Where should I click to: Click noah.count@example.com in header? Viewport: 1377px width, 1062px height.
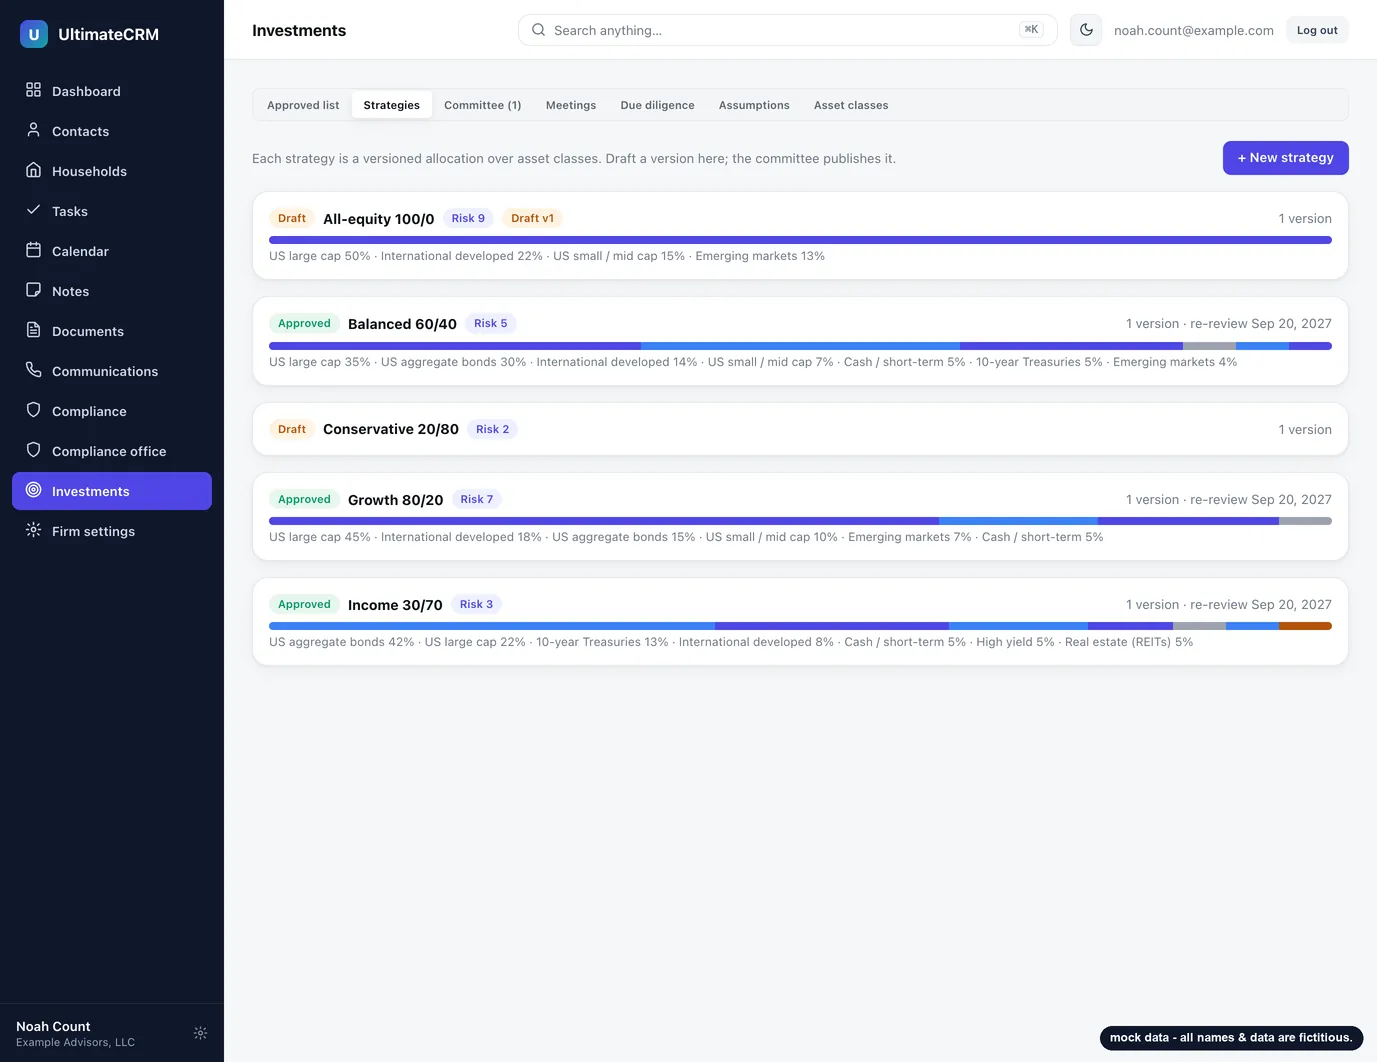1194,30
